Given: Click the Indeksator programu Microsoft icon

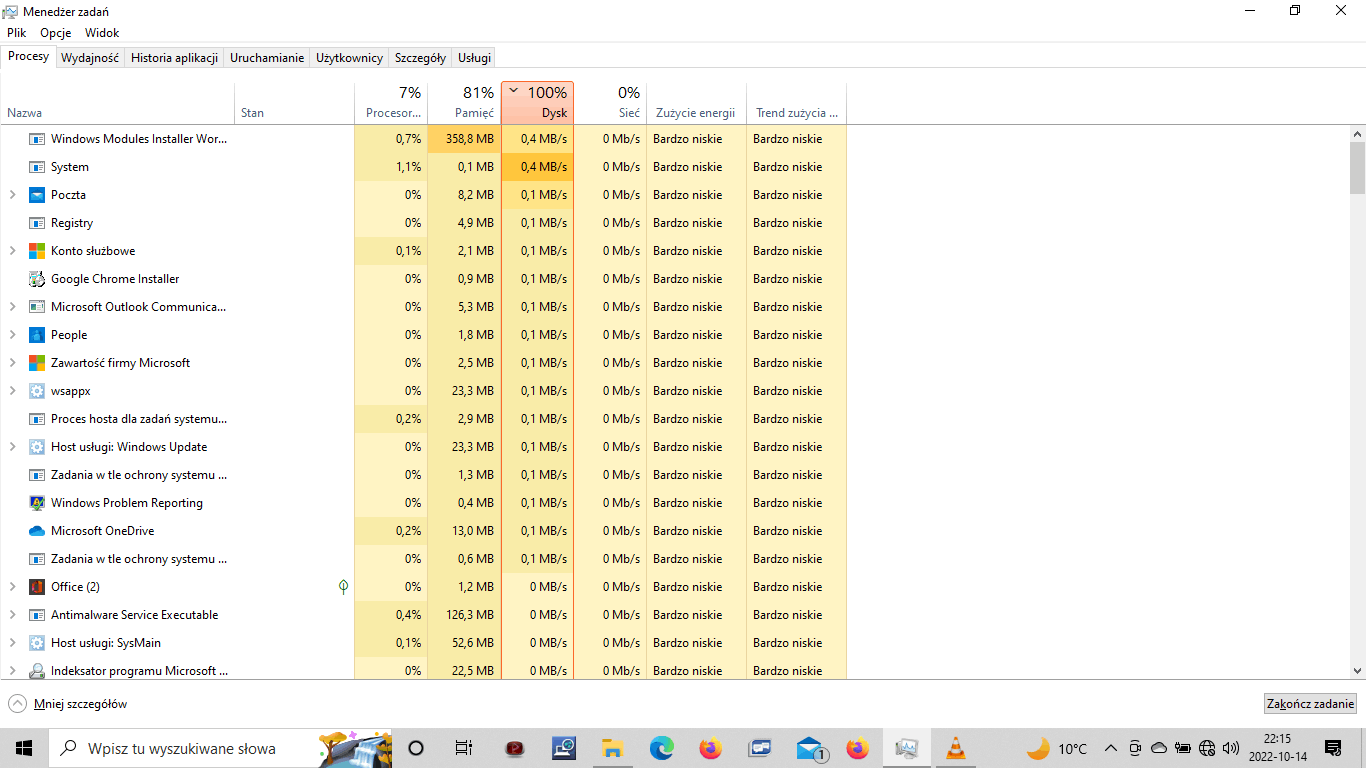Looking at the screenshot, I should pyautogui.click(x=37, y=671).
